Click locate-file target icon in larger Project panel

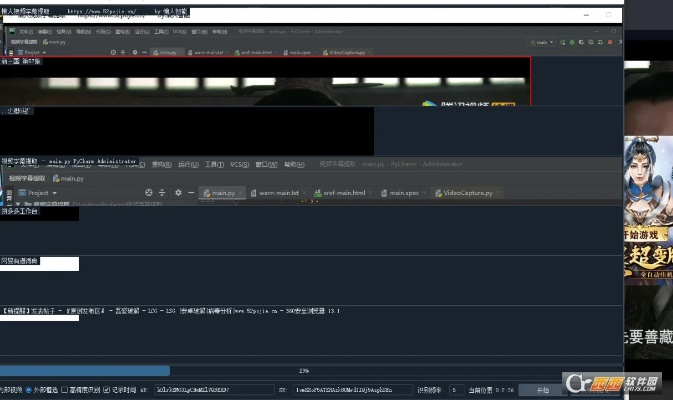(x=149, y=193)
